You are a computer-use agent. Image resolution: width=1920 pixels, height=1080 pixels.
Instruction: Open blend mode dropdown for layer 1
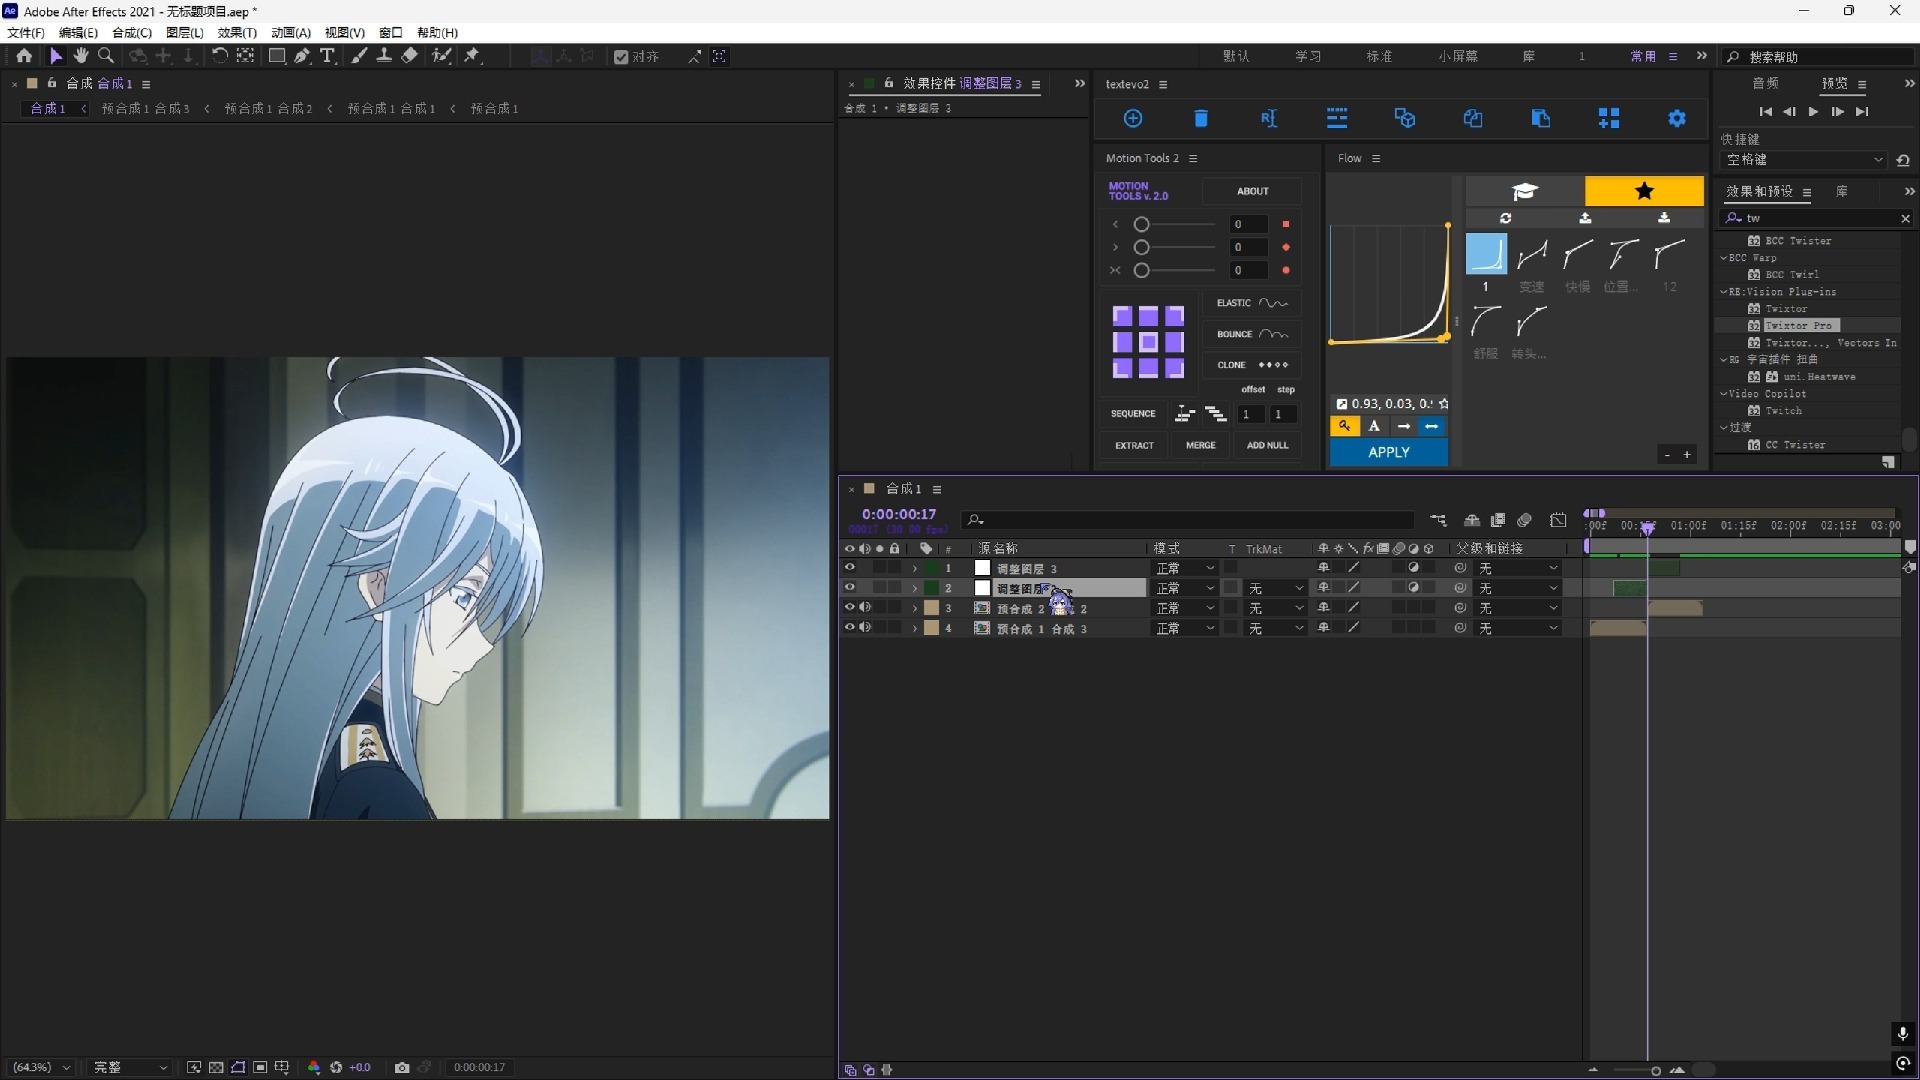pos(1185,568)
